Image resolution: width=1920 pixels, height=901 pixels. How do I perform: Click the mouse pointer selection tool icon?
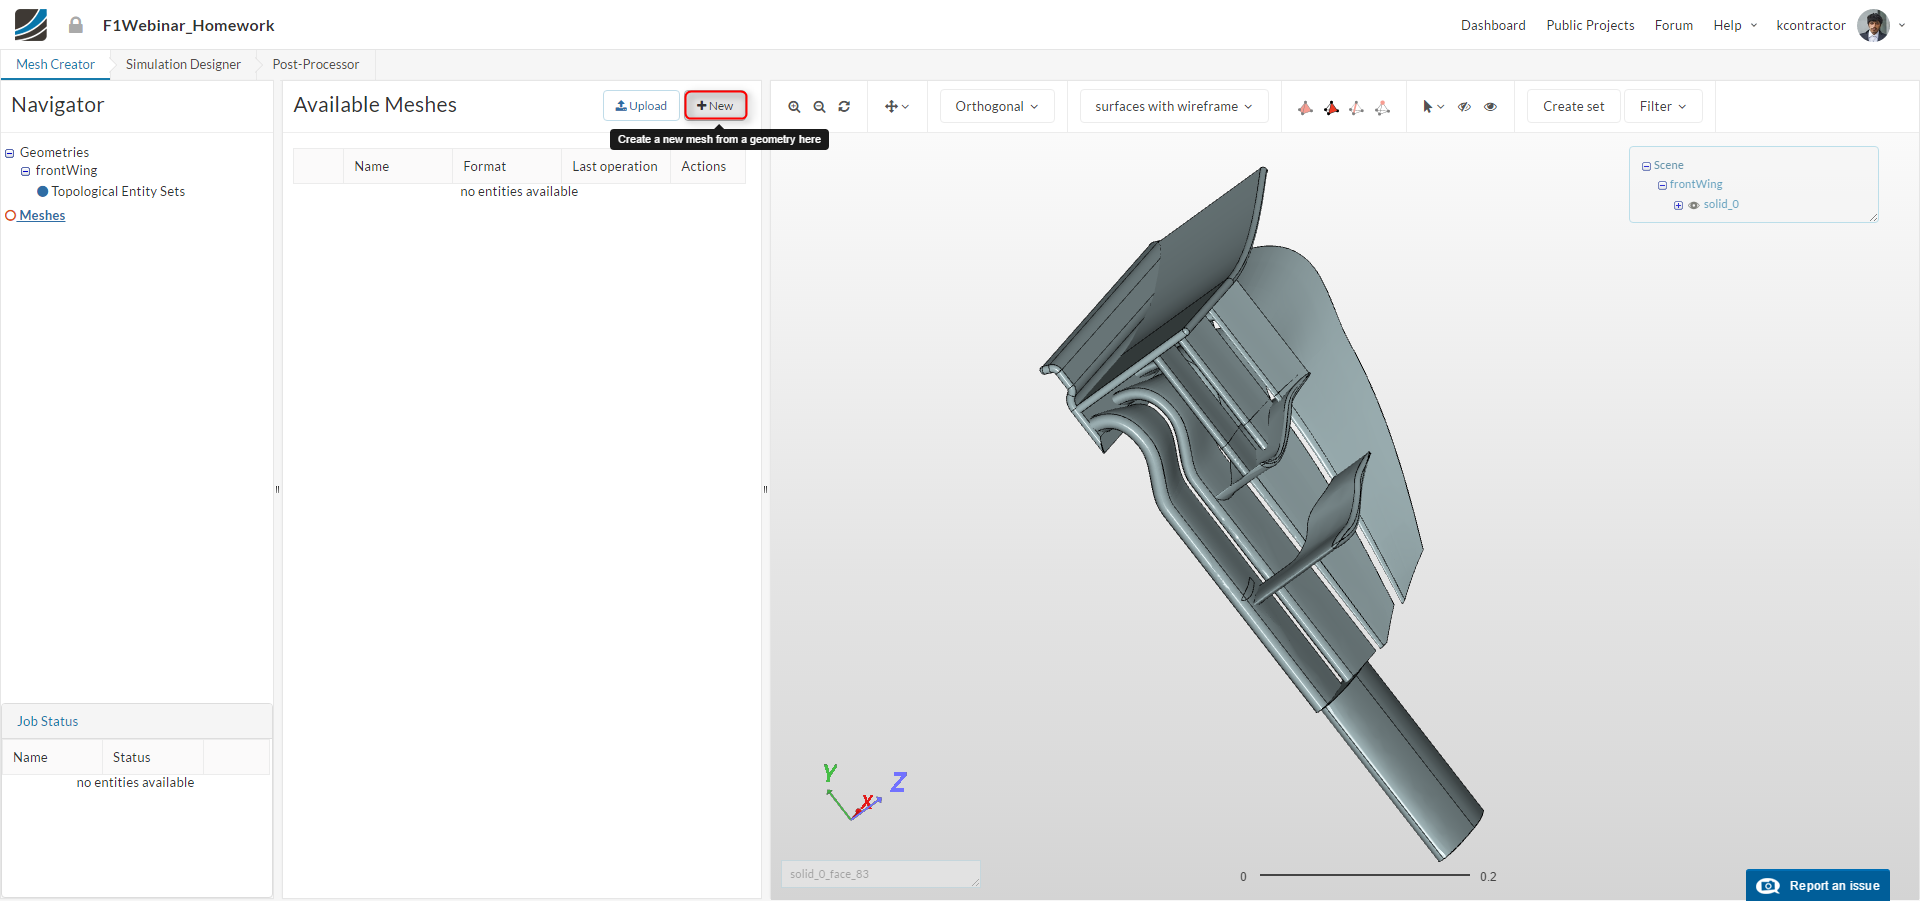(1428, 107)
